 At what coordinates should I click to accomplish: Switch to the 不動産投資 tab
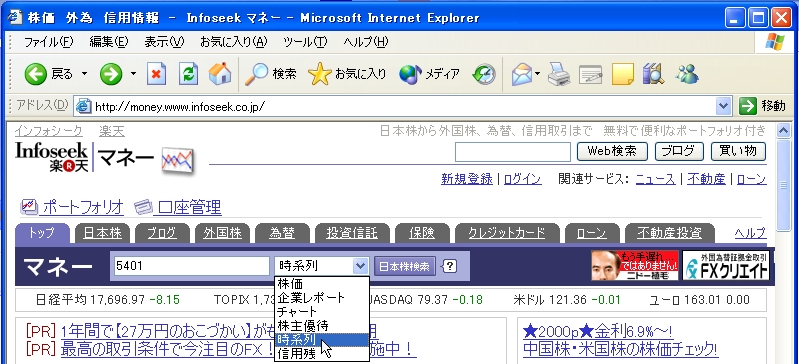pos(670,233)
